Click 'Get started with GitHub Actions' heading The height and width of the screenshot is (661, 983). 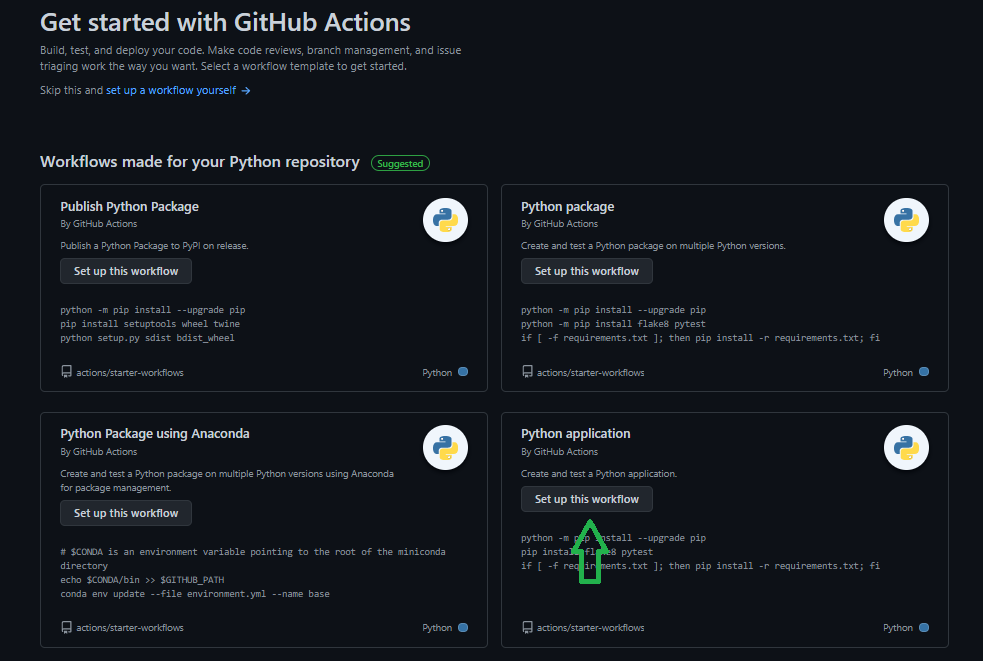[x=225, y=23]
